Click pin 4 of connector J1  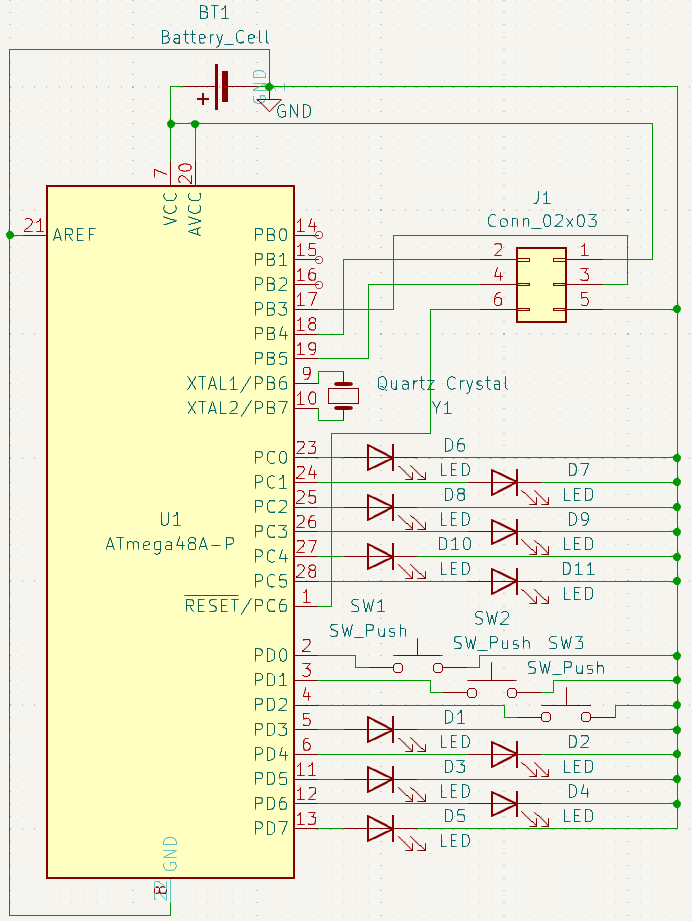point(498,275)
